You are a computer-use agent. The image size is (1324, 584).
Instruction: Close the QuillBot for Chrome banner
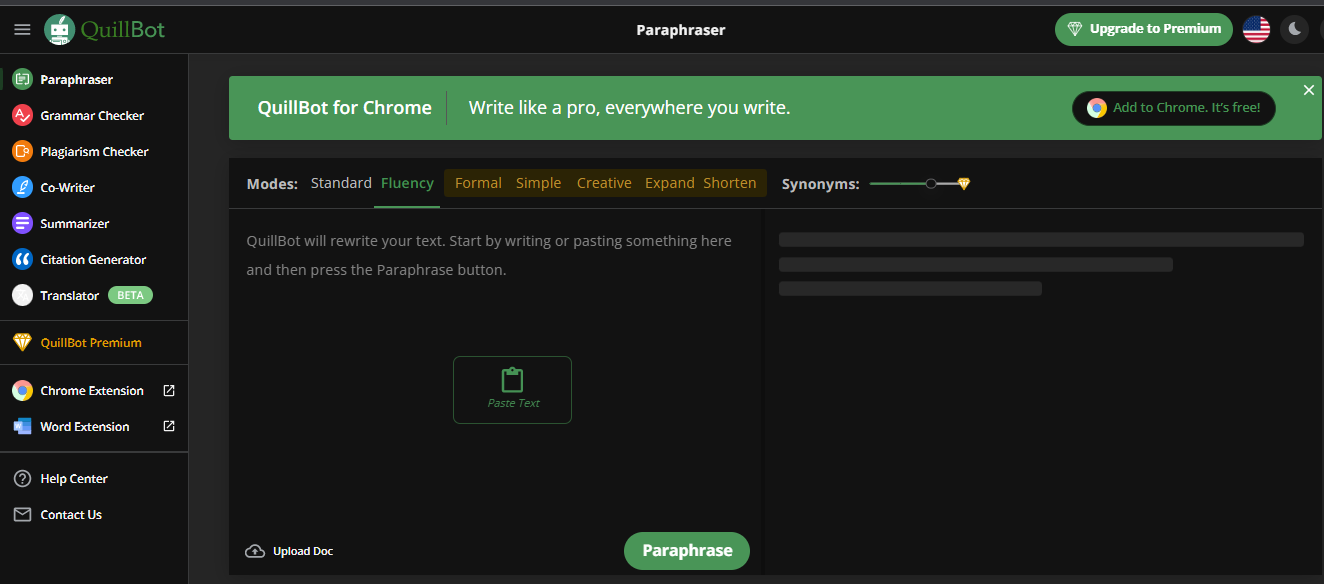pos(1308,90)
